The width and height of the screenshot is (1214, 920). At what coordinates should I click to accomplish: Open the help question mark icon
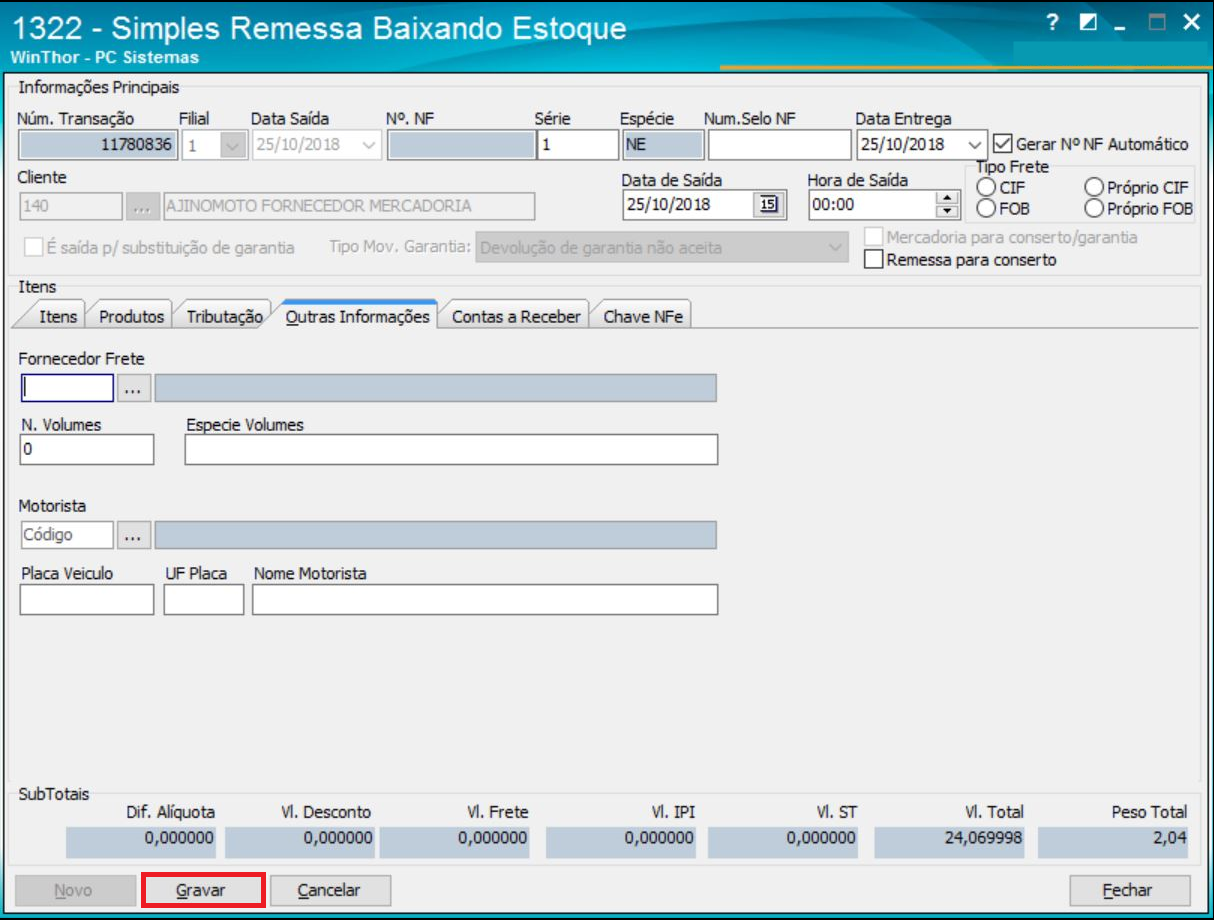(x=1053, y=23)
